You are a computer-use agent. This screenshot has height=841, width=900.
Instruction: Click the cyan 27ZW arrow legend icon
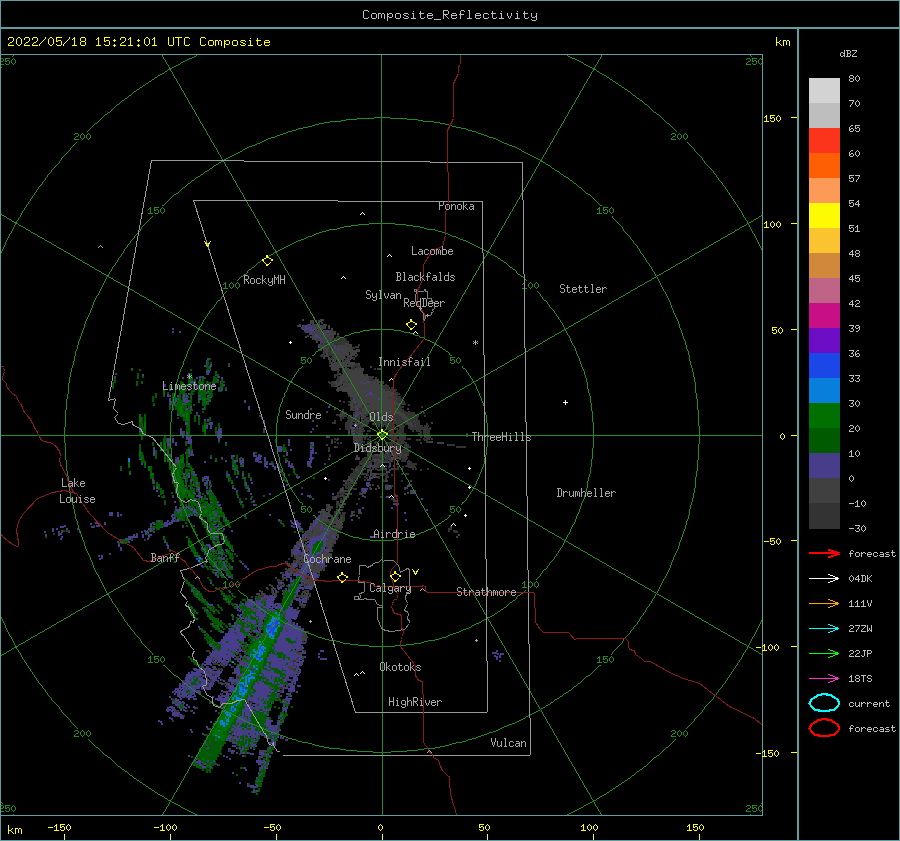coord(824,629)
